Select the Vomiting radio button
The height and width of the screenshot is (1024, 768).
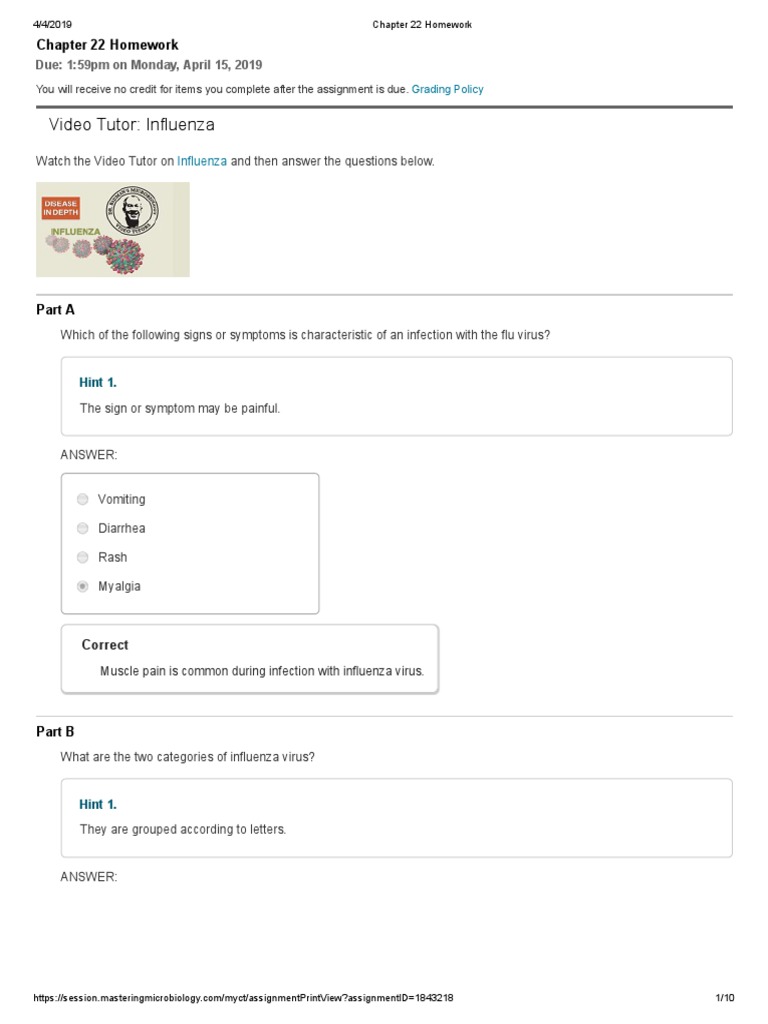click(x=83, y=499)
